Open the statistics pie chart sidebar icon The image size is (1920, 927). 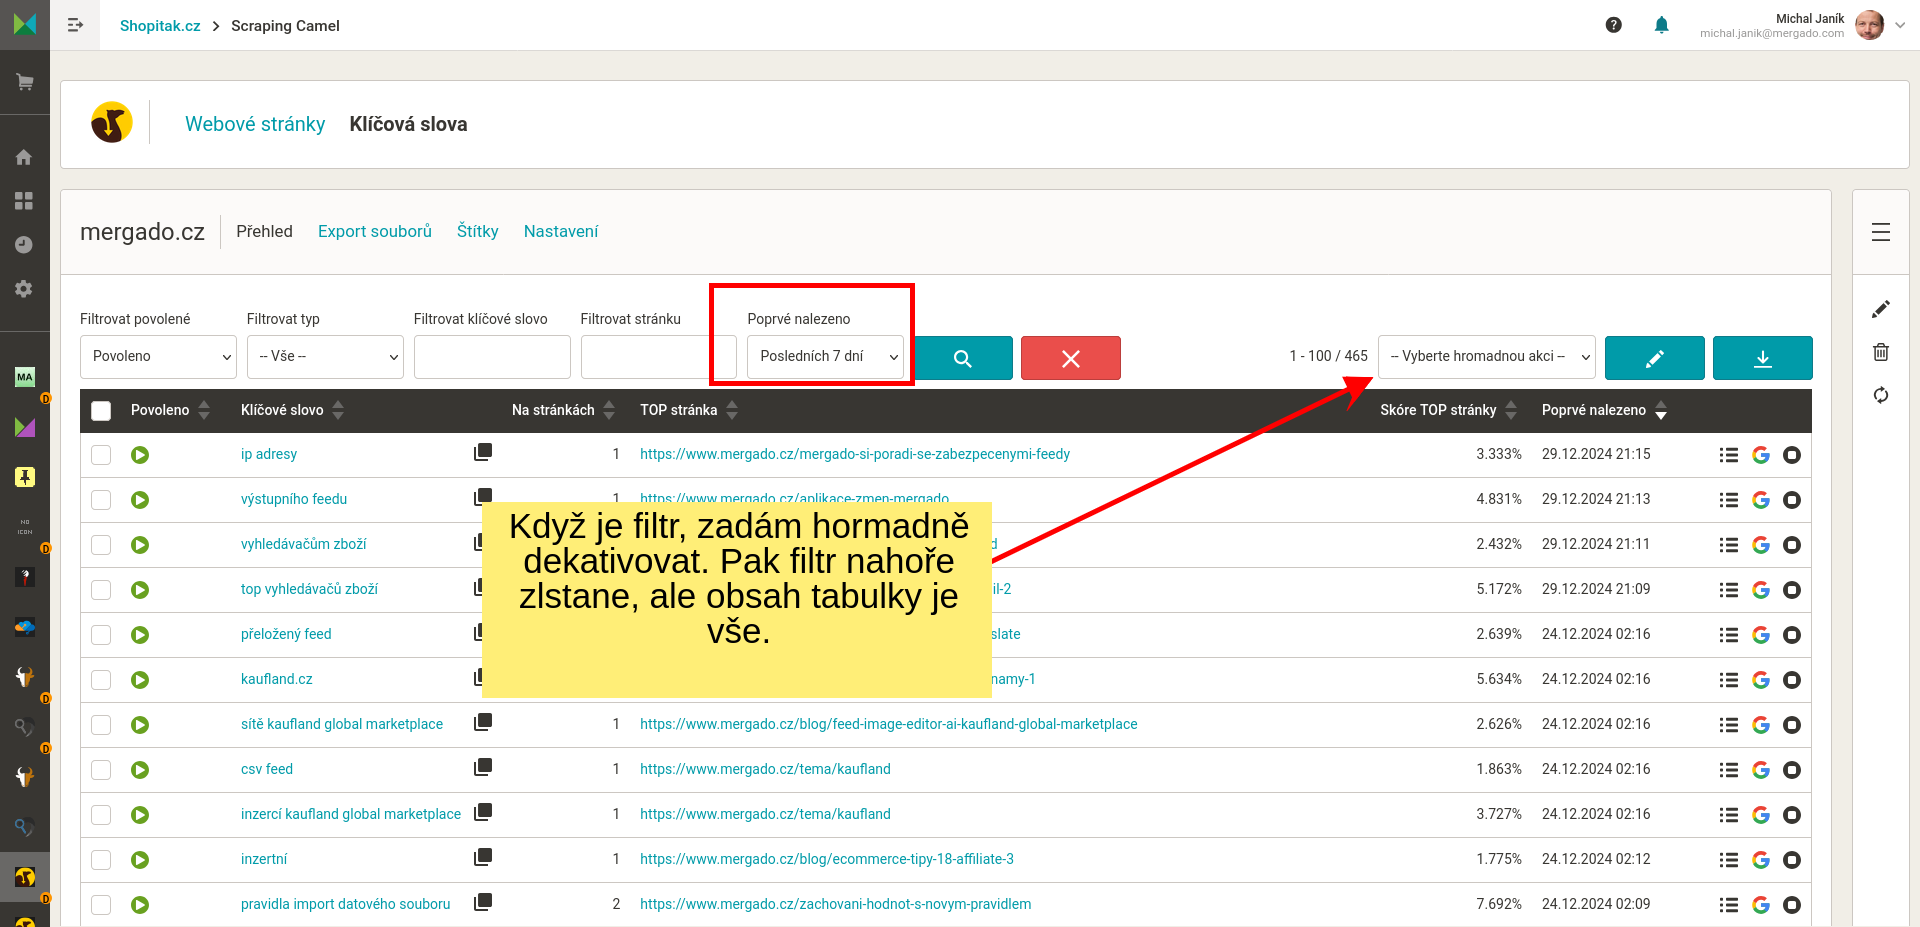pyautogui.click(x=24, y=245)
